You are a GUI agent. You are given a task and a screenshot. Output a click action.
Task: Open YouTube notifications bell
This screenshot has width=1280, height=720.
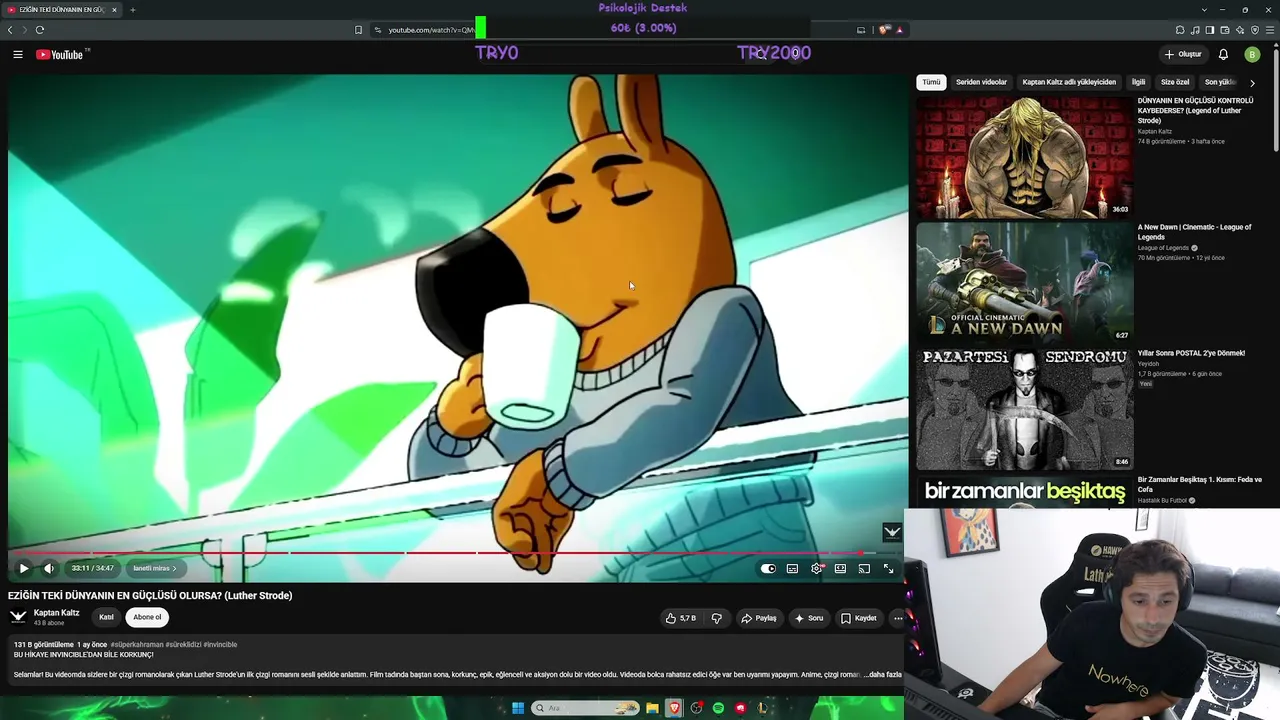(x=1223, y=54)
